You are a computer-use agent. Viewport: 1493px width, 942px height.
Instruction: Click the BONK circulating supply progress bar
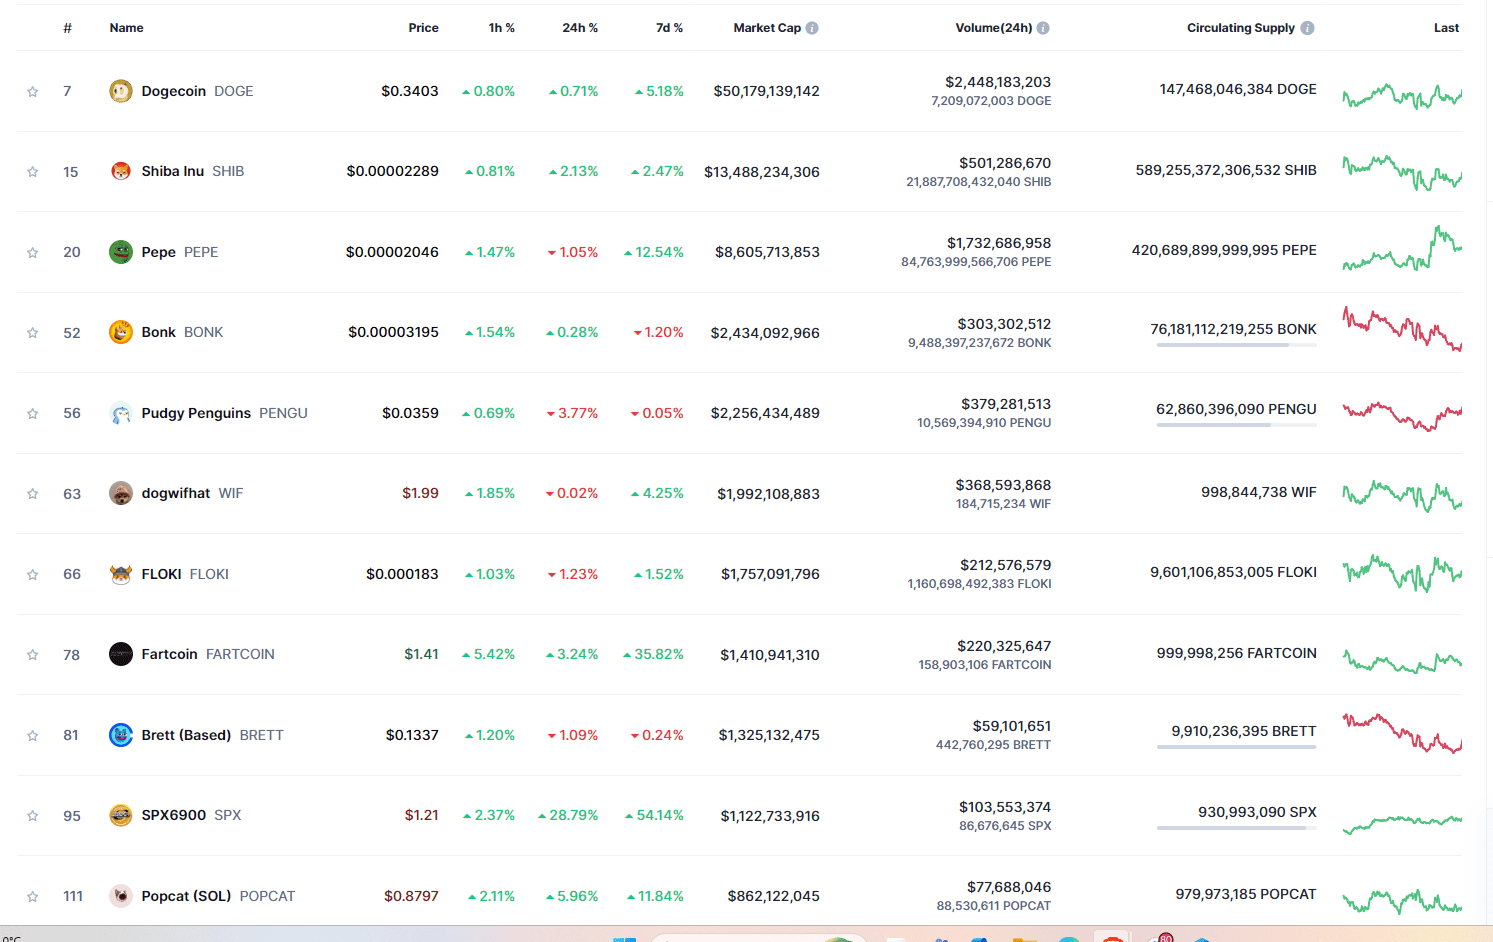click(1236, 347)
